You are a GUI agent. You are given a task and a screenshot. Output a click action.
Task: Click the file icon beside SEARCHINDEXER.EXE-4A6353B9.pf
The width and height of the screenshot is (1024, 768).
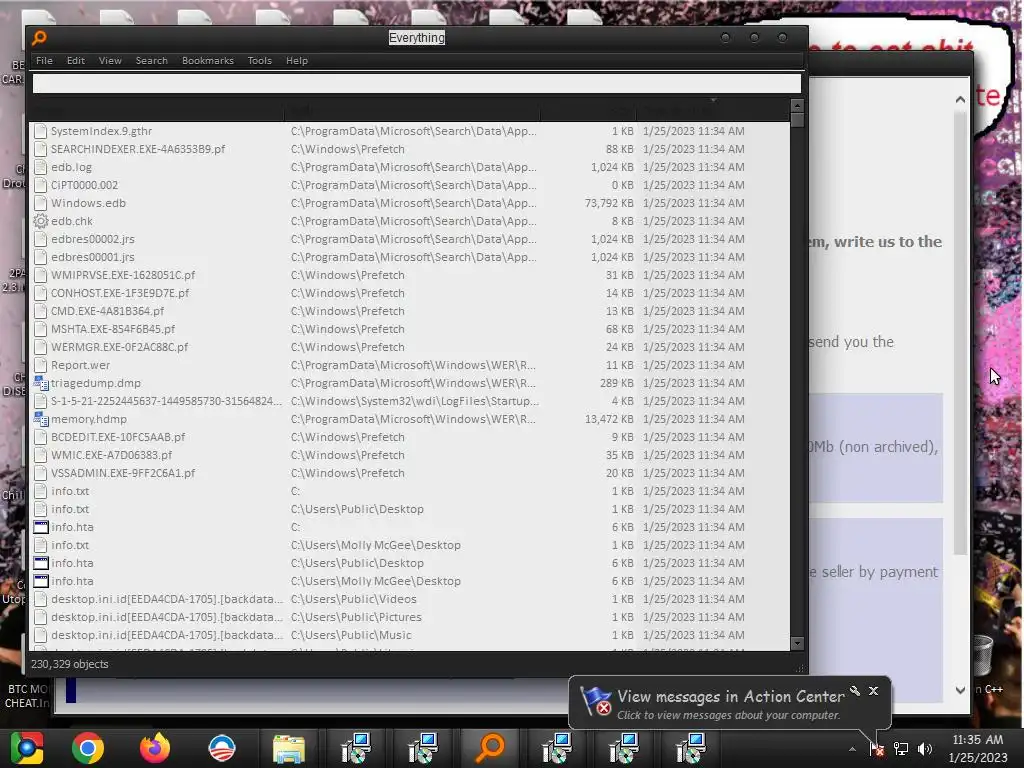pyautogui.click(x=40, y=149)
